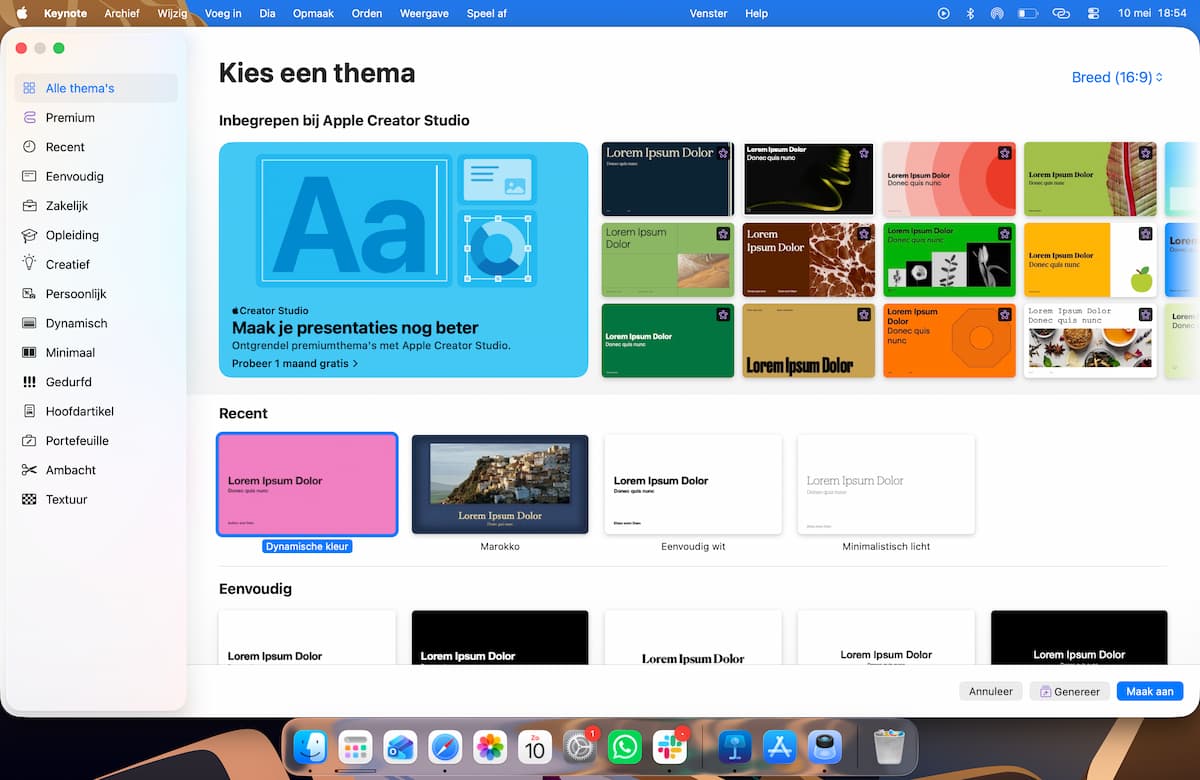
Task: Click the Recent clock icon in sidebar
Action: (x=29, y=147)
